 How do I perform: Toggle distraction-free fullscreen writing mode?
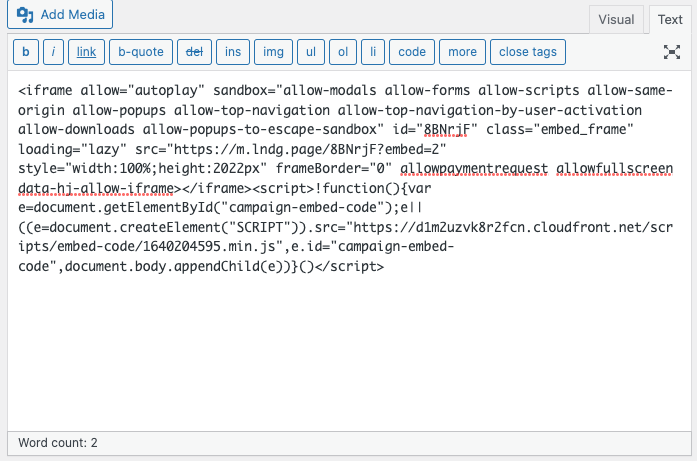672,52
